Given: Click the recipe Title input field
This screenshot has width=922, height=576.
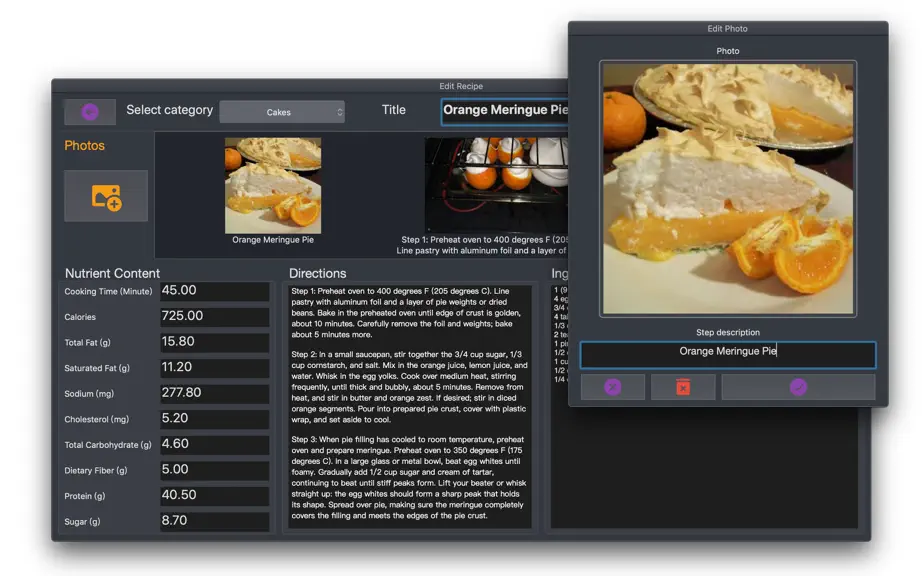Looking at the screenshot, I should point(505,111).
